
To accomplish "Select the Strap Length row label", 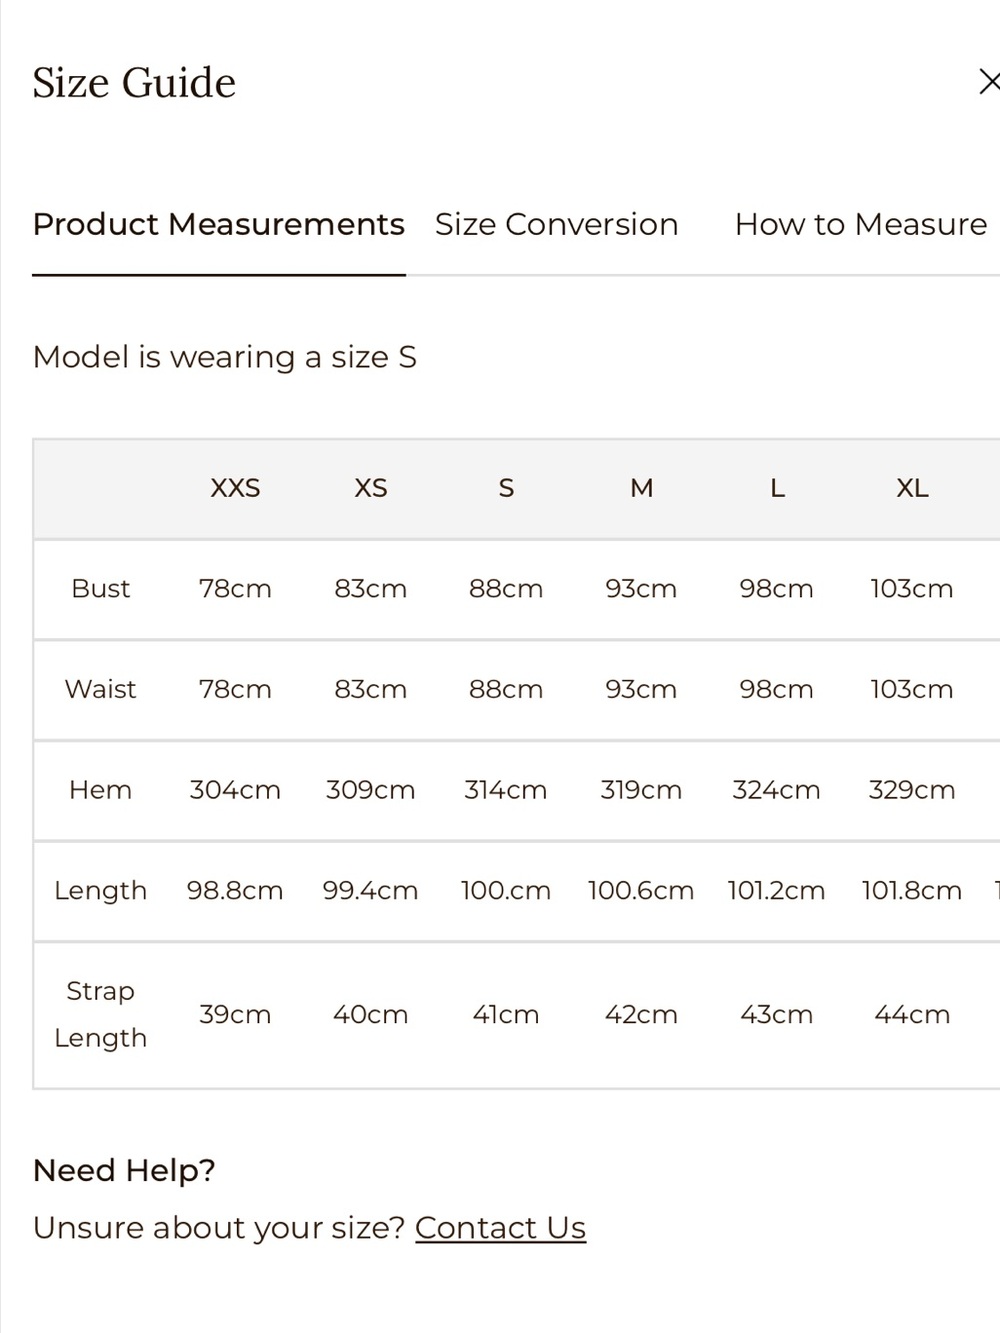I will [100, 1014].
